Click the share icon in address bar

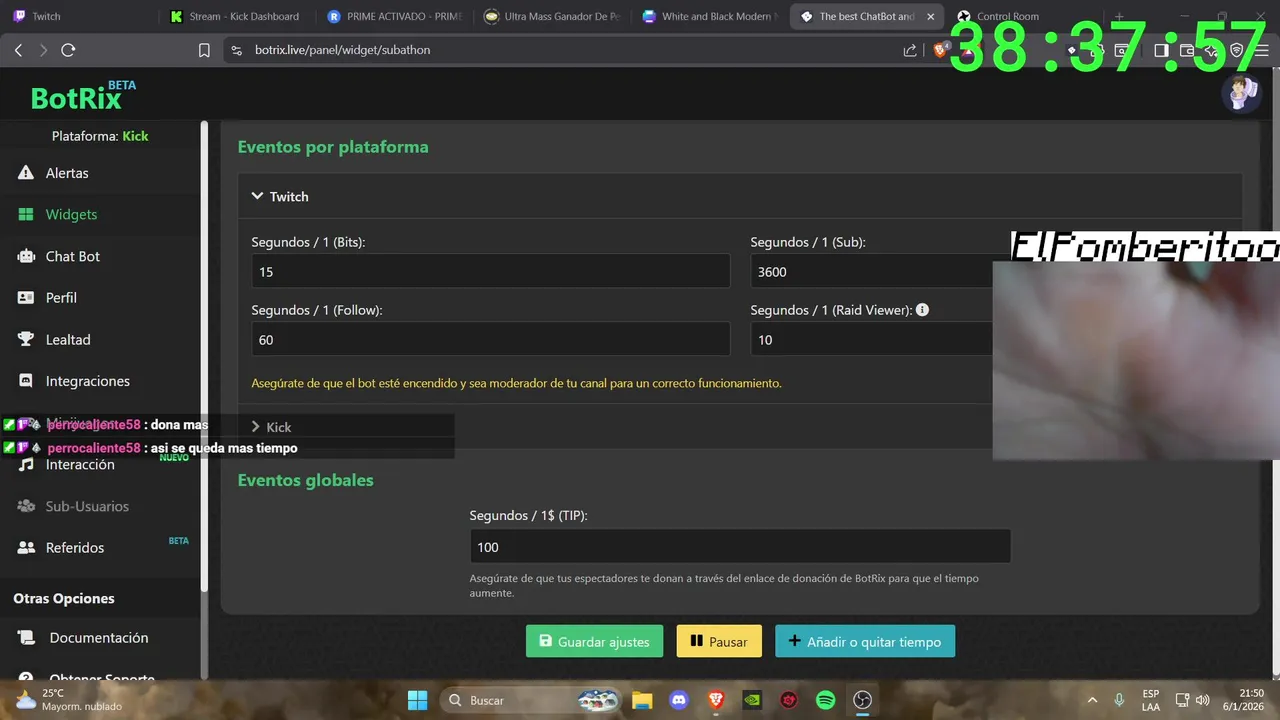coord(910,50)
